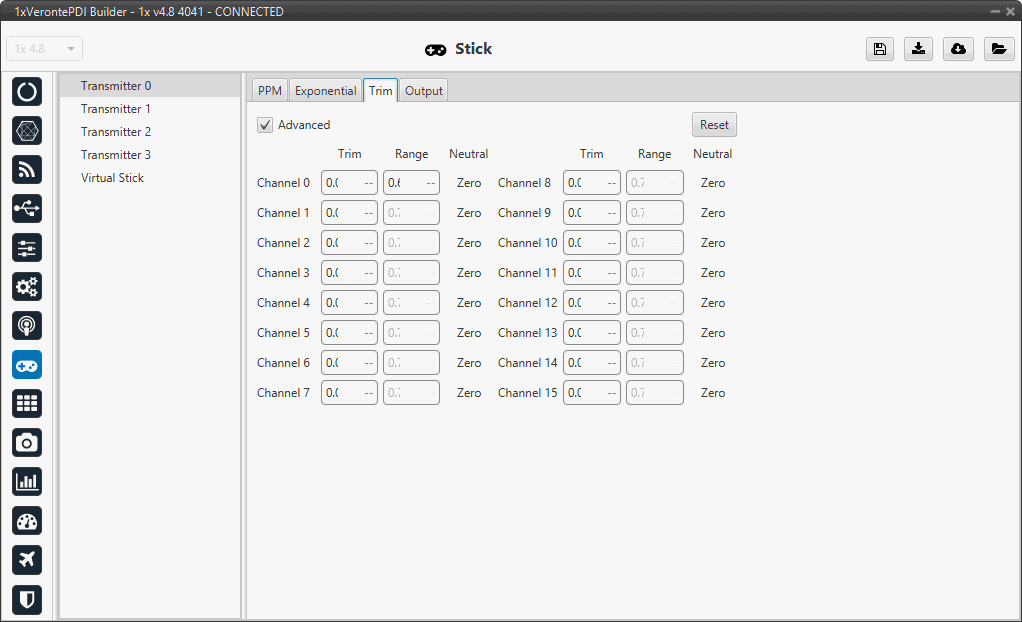Screen dimensions: 1022x622
Task: Select Transmitter 2 in the list
Action: (116, 132)
